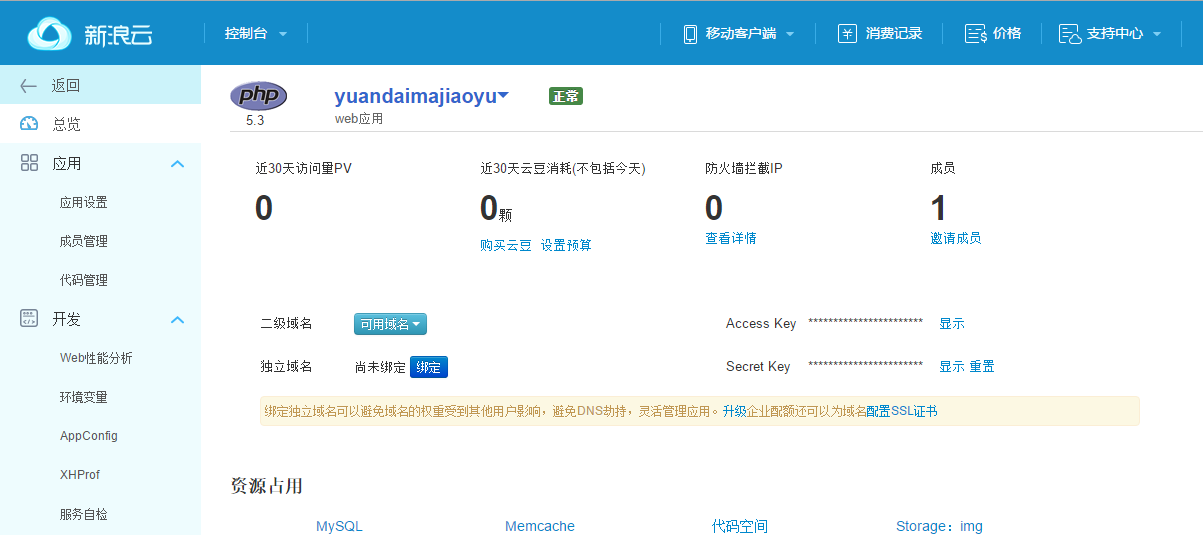
Task: Click the Memcache resource link
Action: tap(540, 526)
